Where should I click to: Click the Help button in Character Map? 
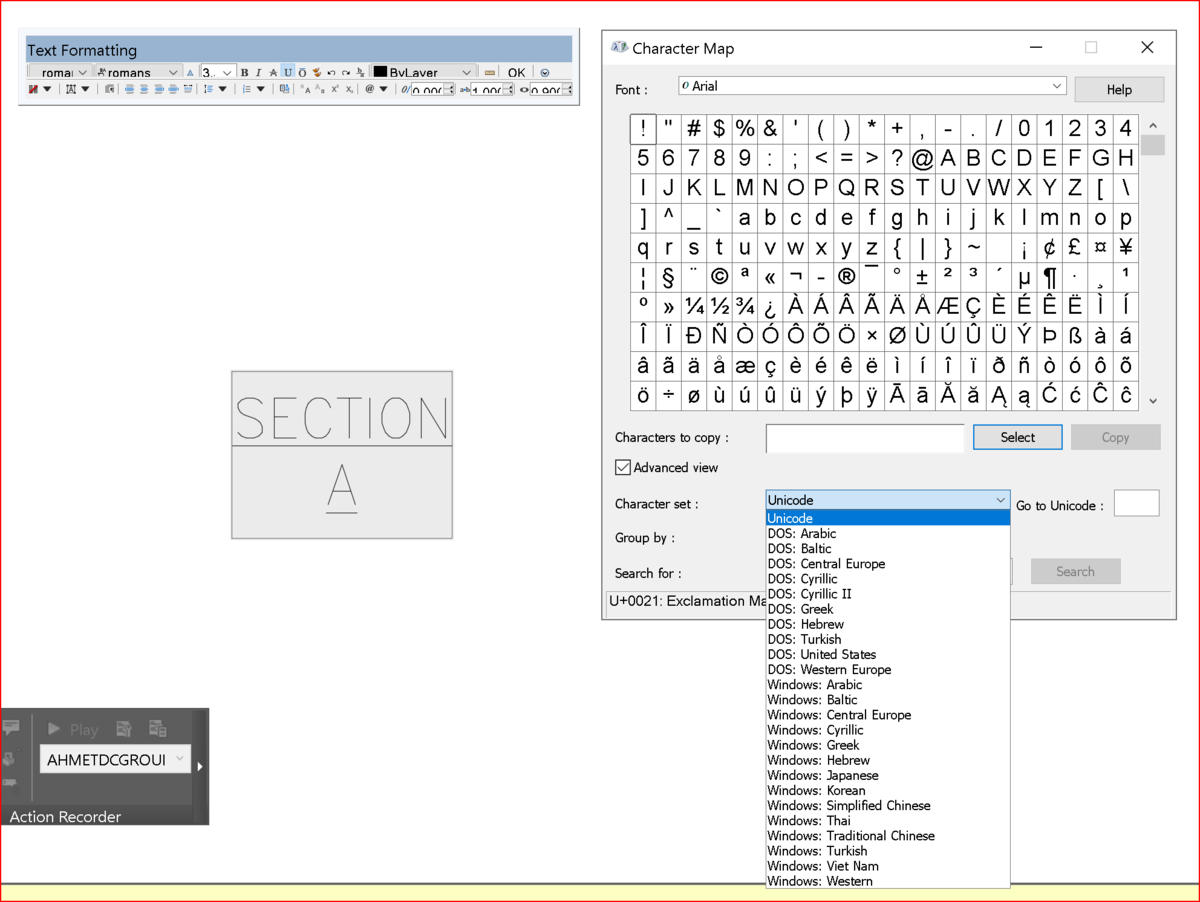(x=1119, y=89)
